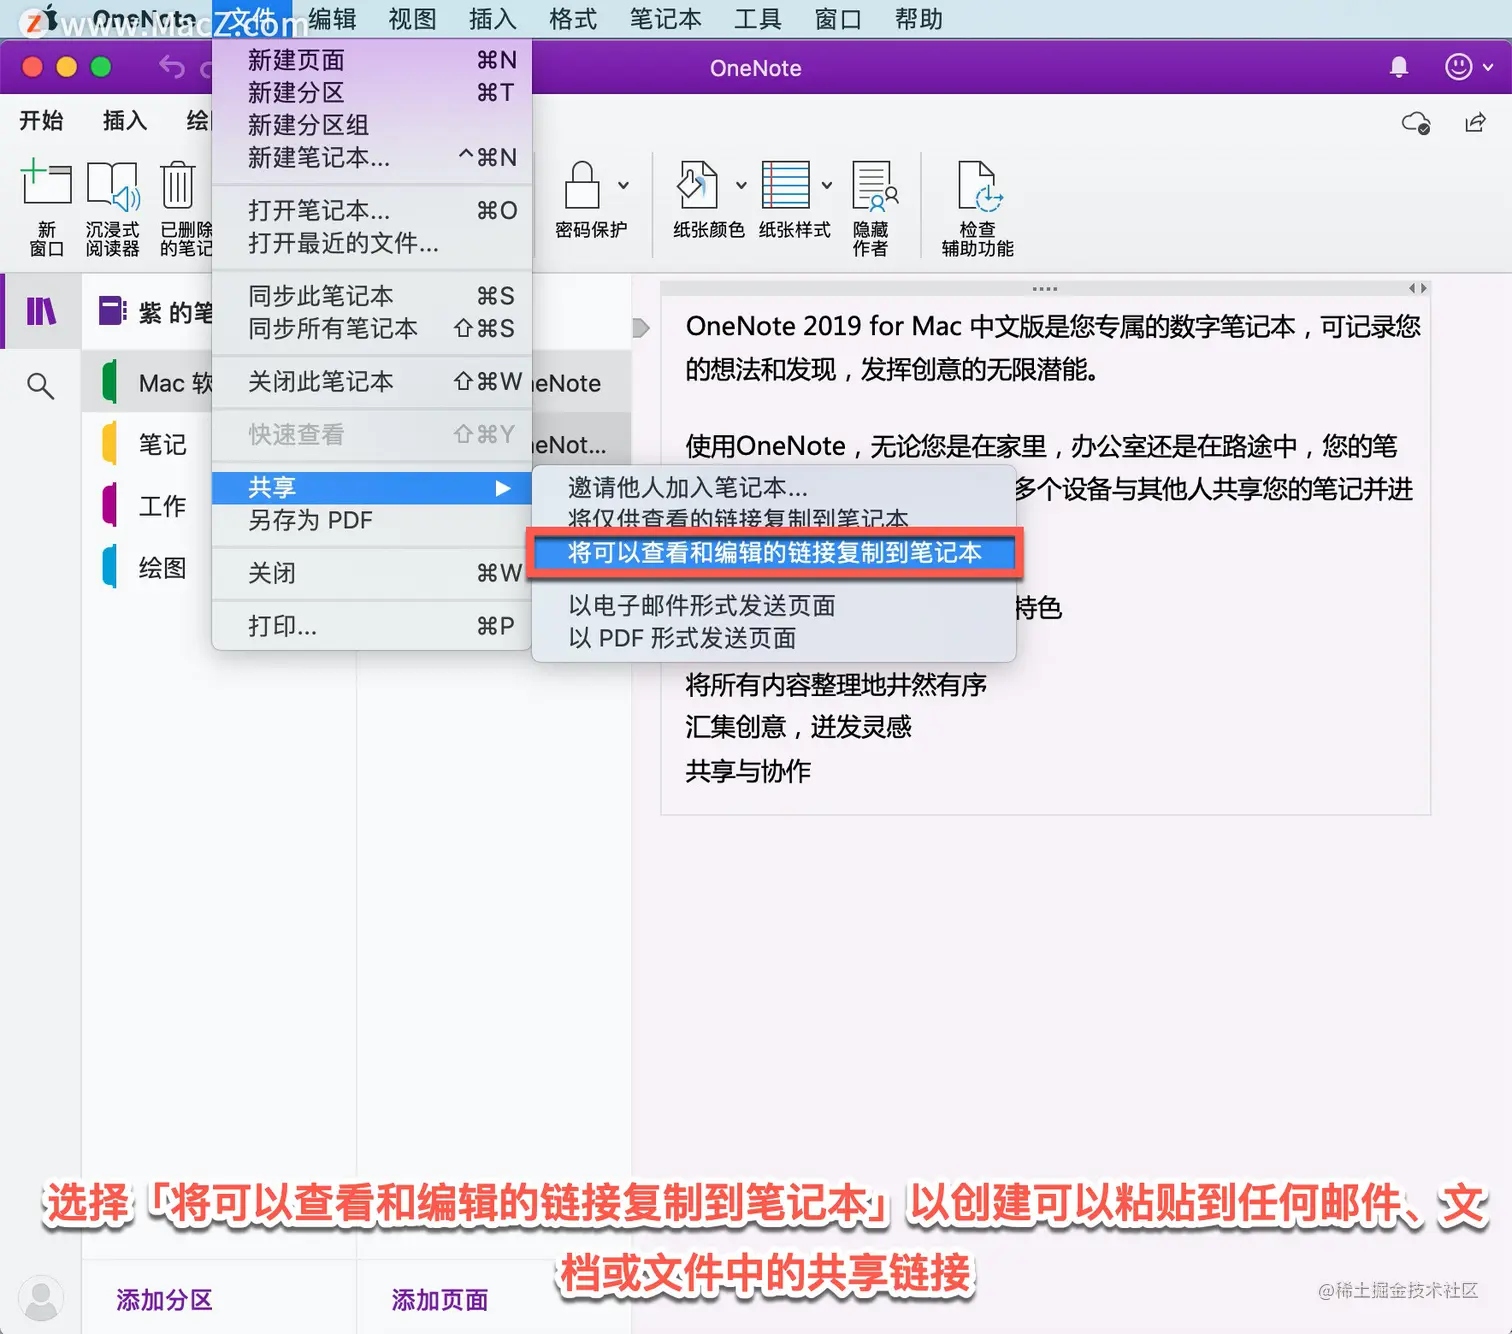Choose 打开笔记本... menu item
The image size is (1512, 1334).
point(371,210)
